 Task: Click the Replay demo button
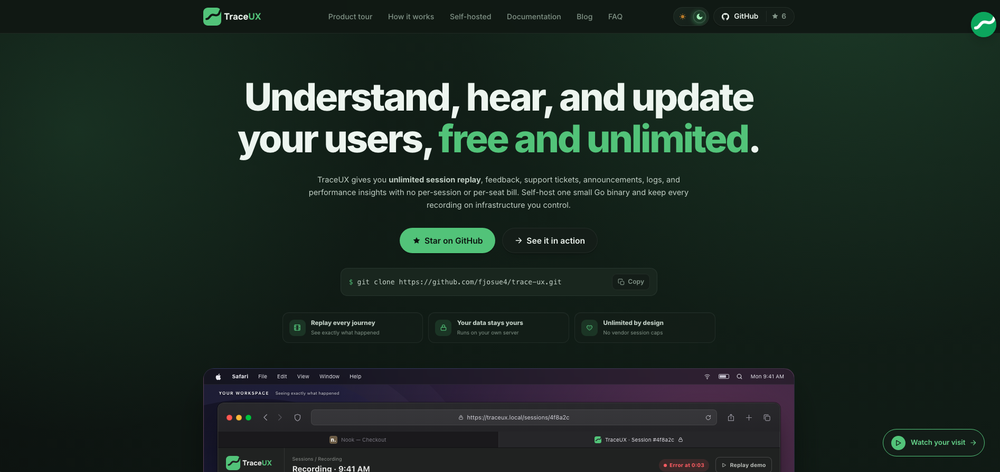(744, 465)
